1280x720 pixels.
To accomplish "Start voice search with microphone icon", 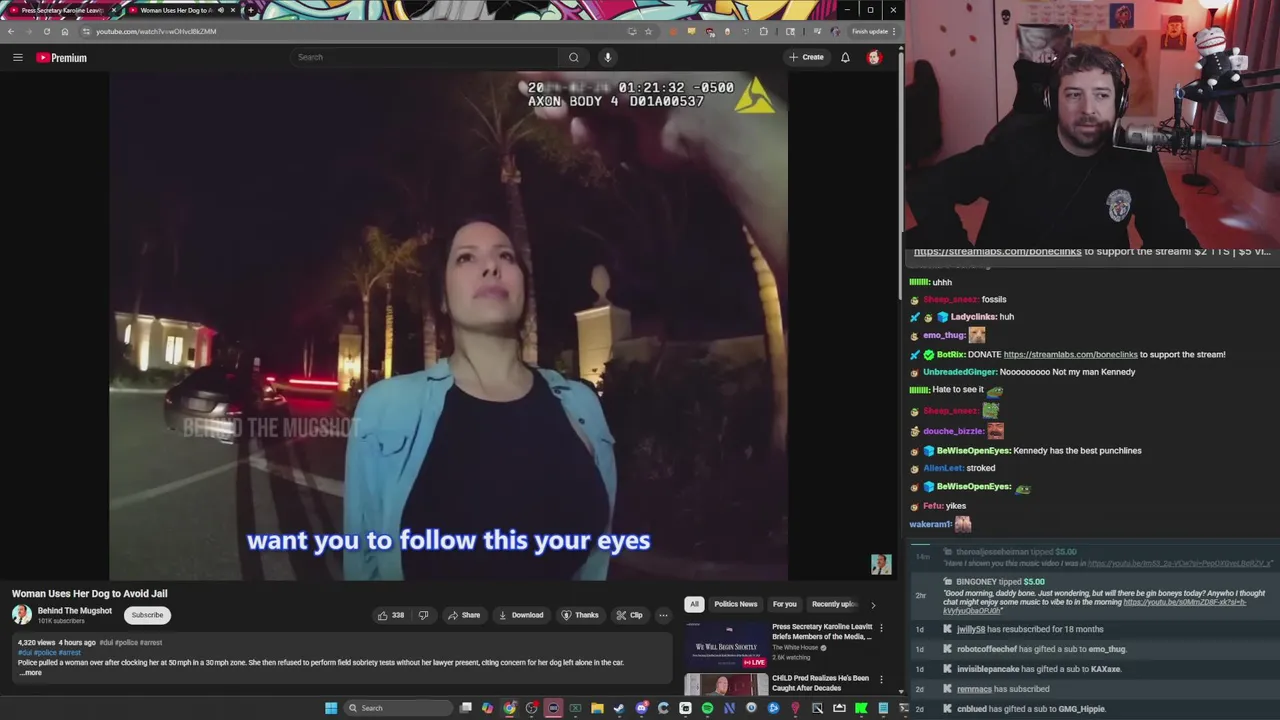I will [607, 57].
